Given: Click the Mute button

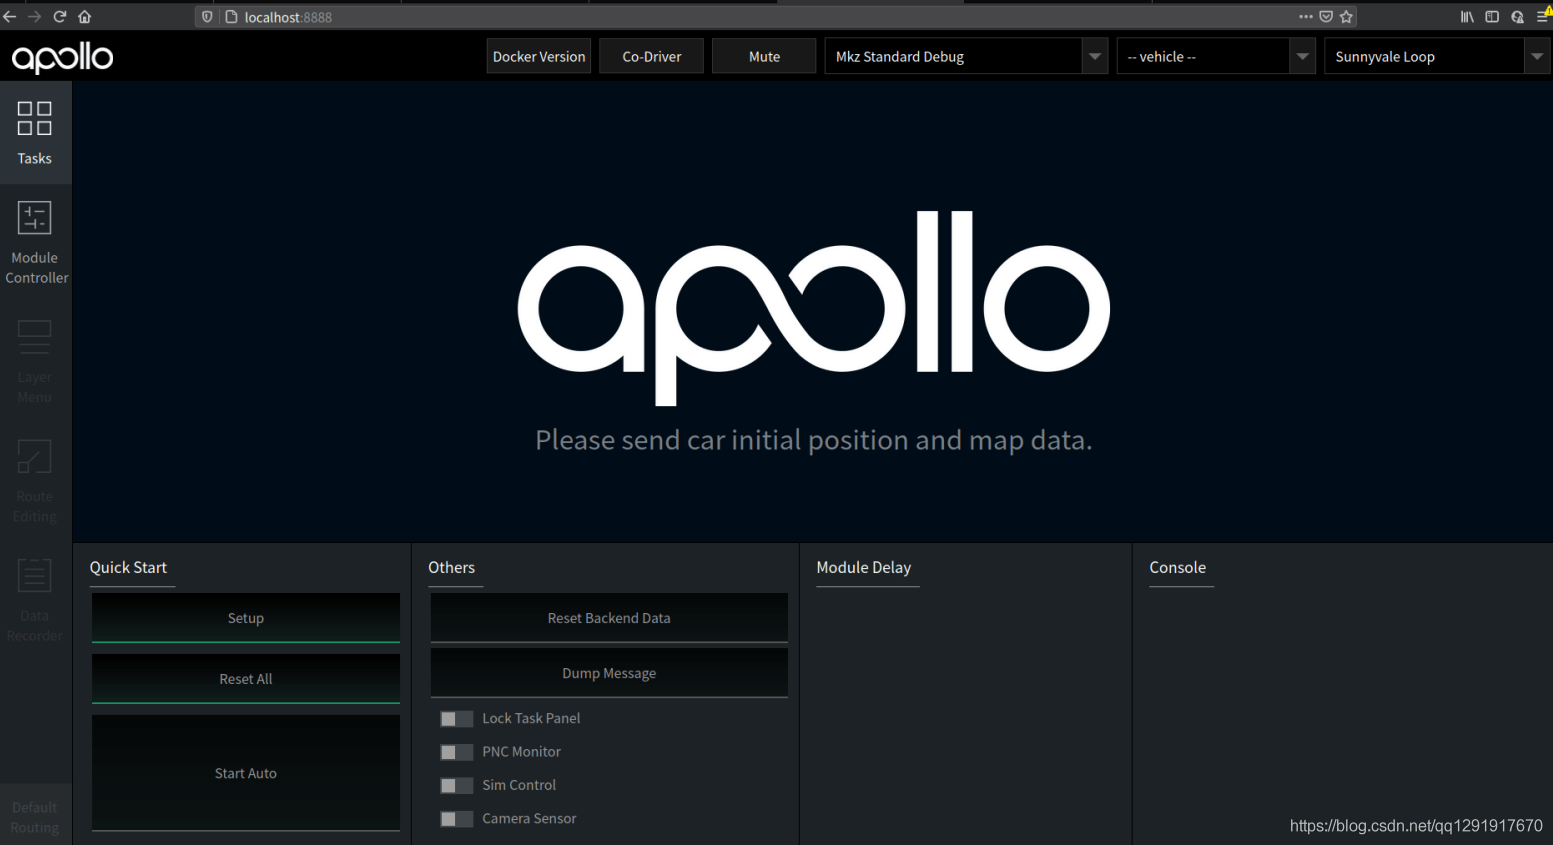Looking at the screenshot, I should coord(764,57).
